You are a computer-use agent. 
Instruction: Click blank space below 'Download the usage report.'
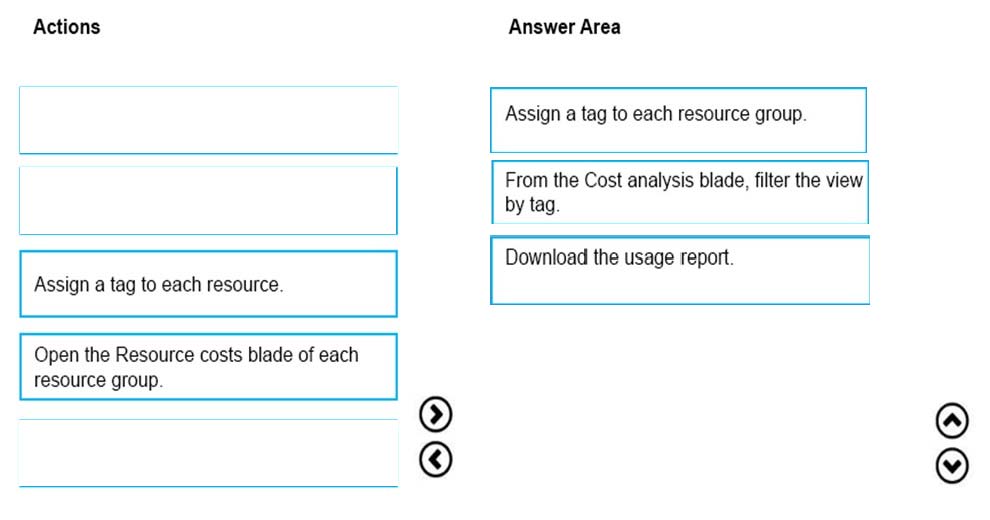[x=680, y=379]
